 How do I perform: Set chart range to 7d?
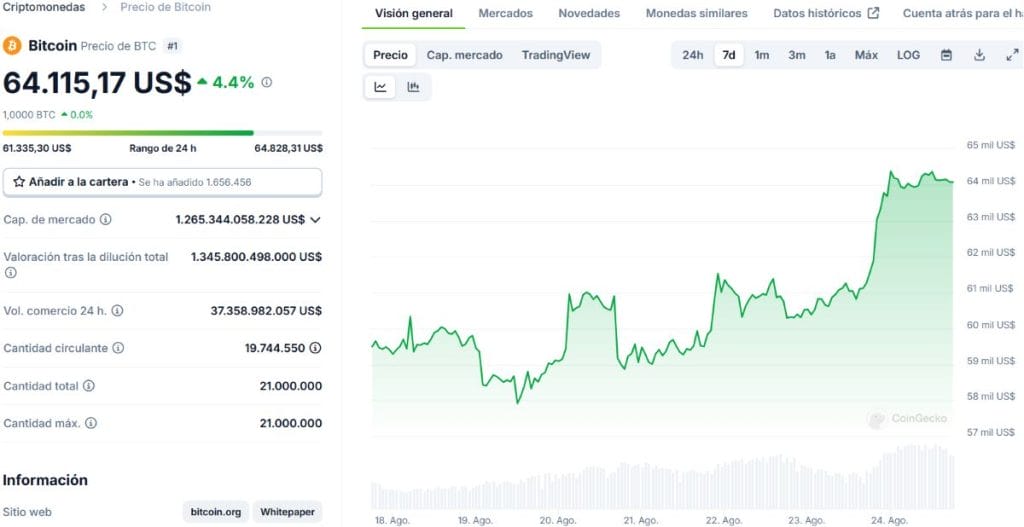click(729, 56)
